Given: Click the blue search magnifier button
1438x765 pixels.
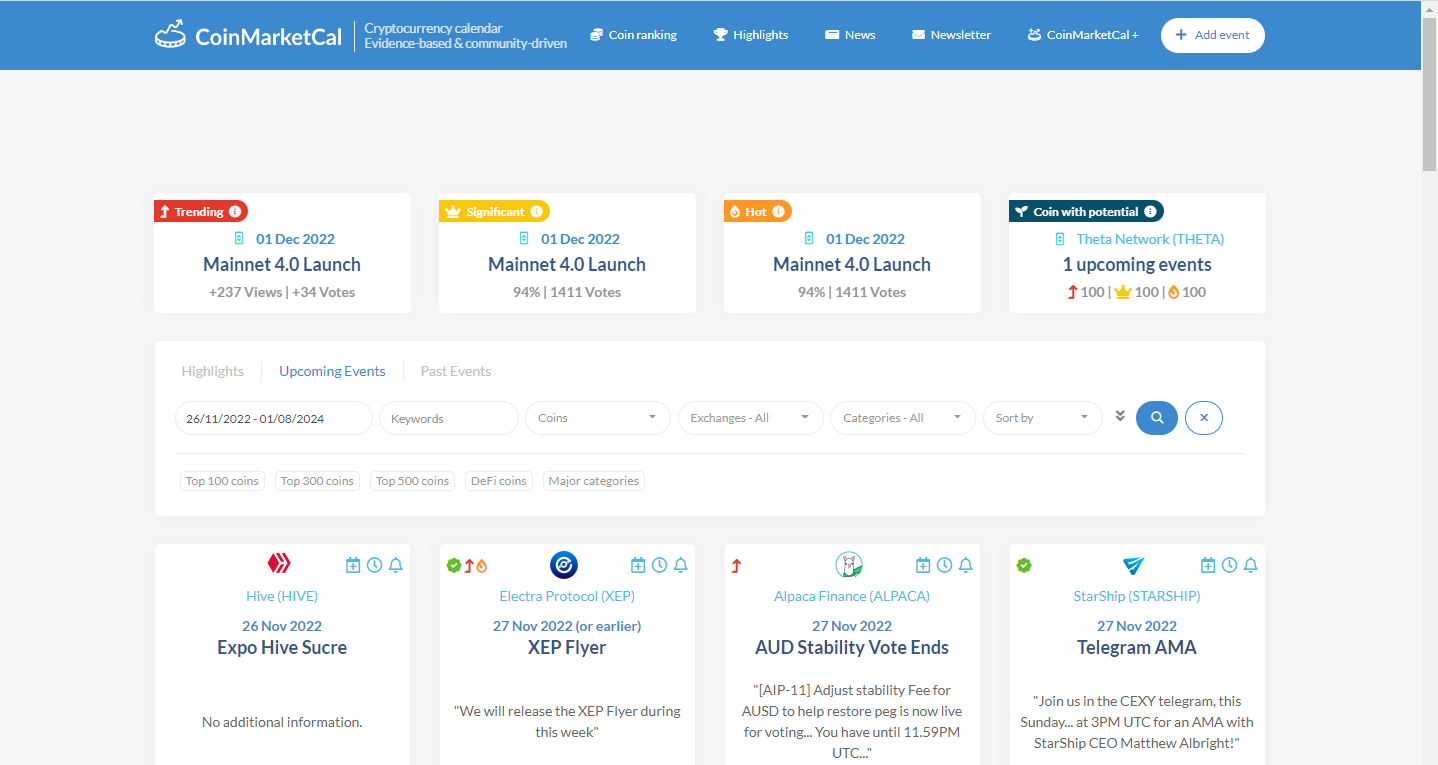Looking at the screenshot, I should [1157, 418].
